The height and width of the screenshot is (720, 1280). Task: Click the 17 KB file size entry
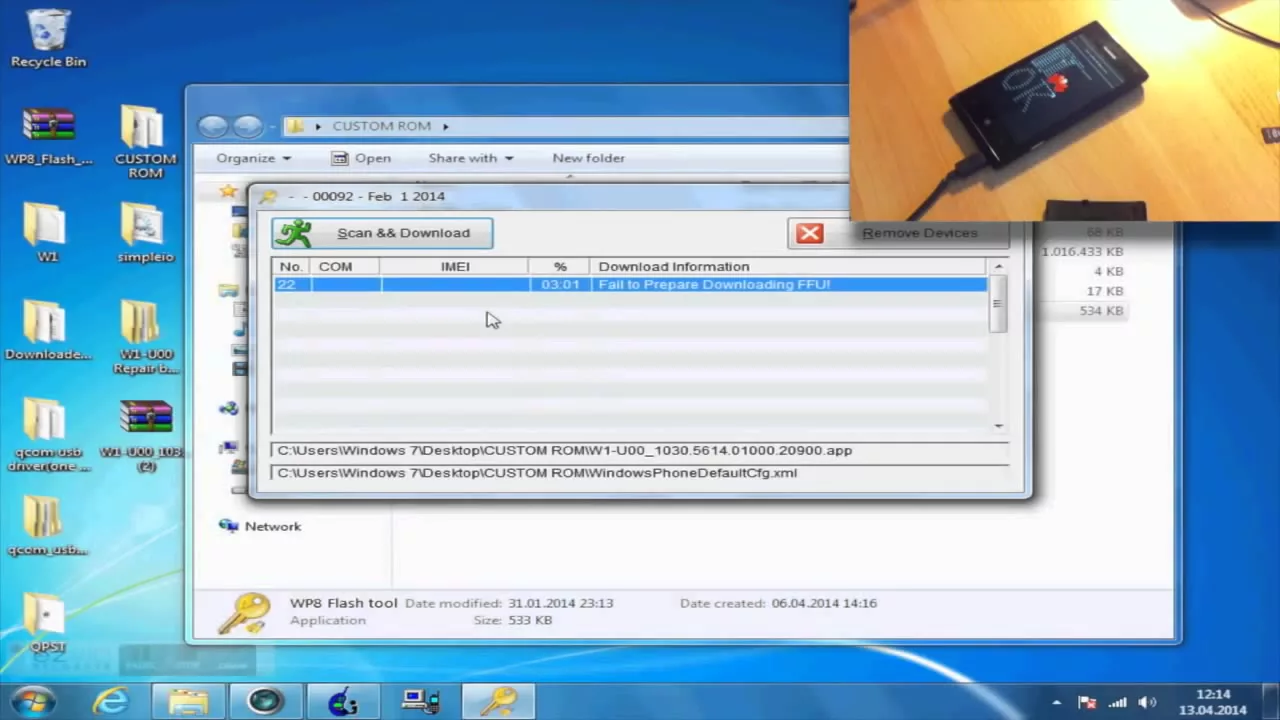1104,291
